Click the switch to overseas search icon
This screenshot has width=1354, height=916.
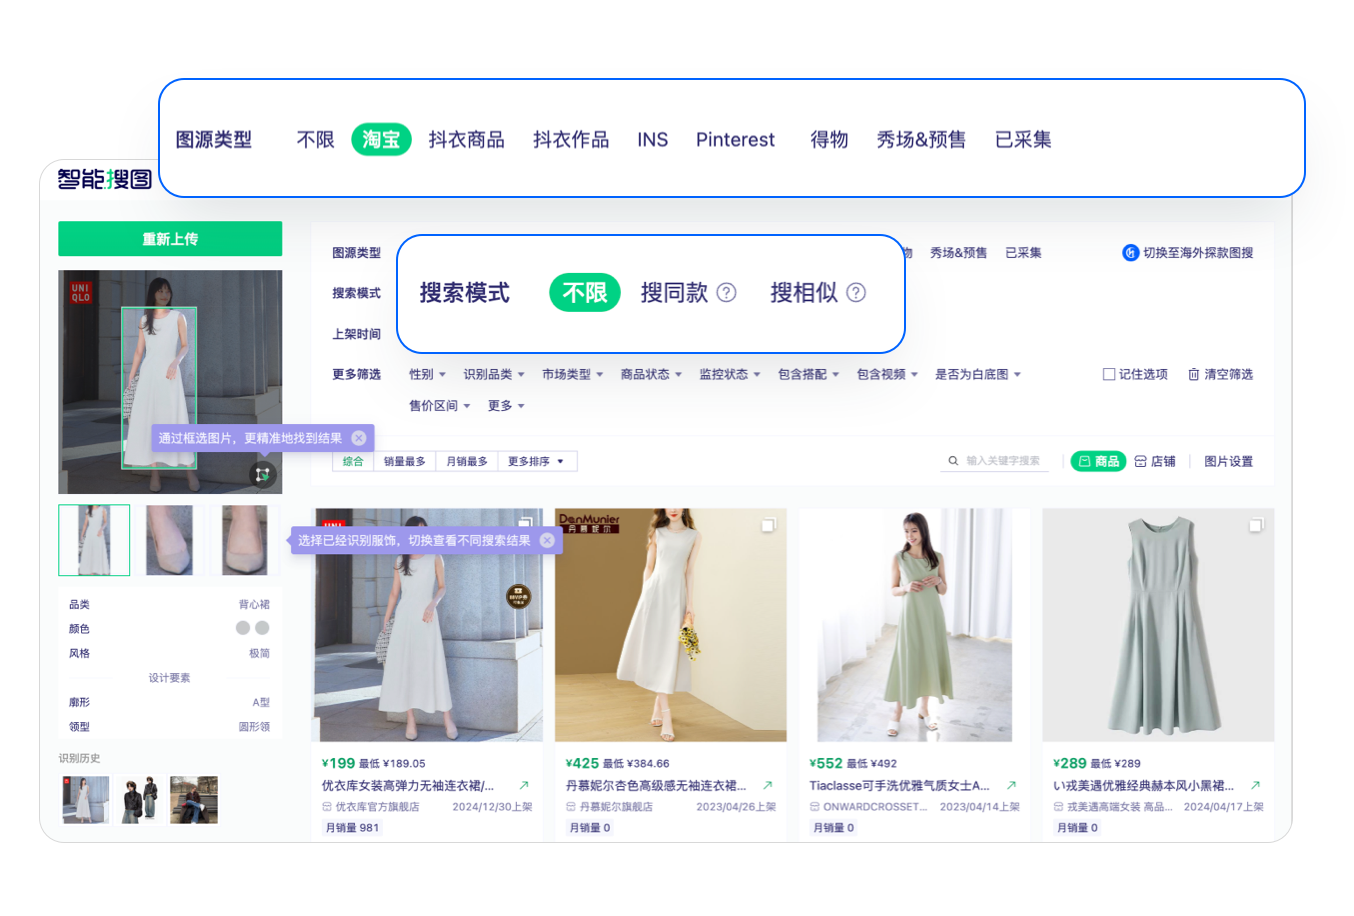point(1130,253)
